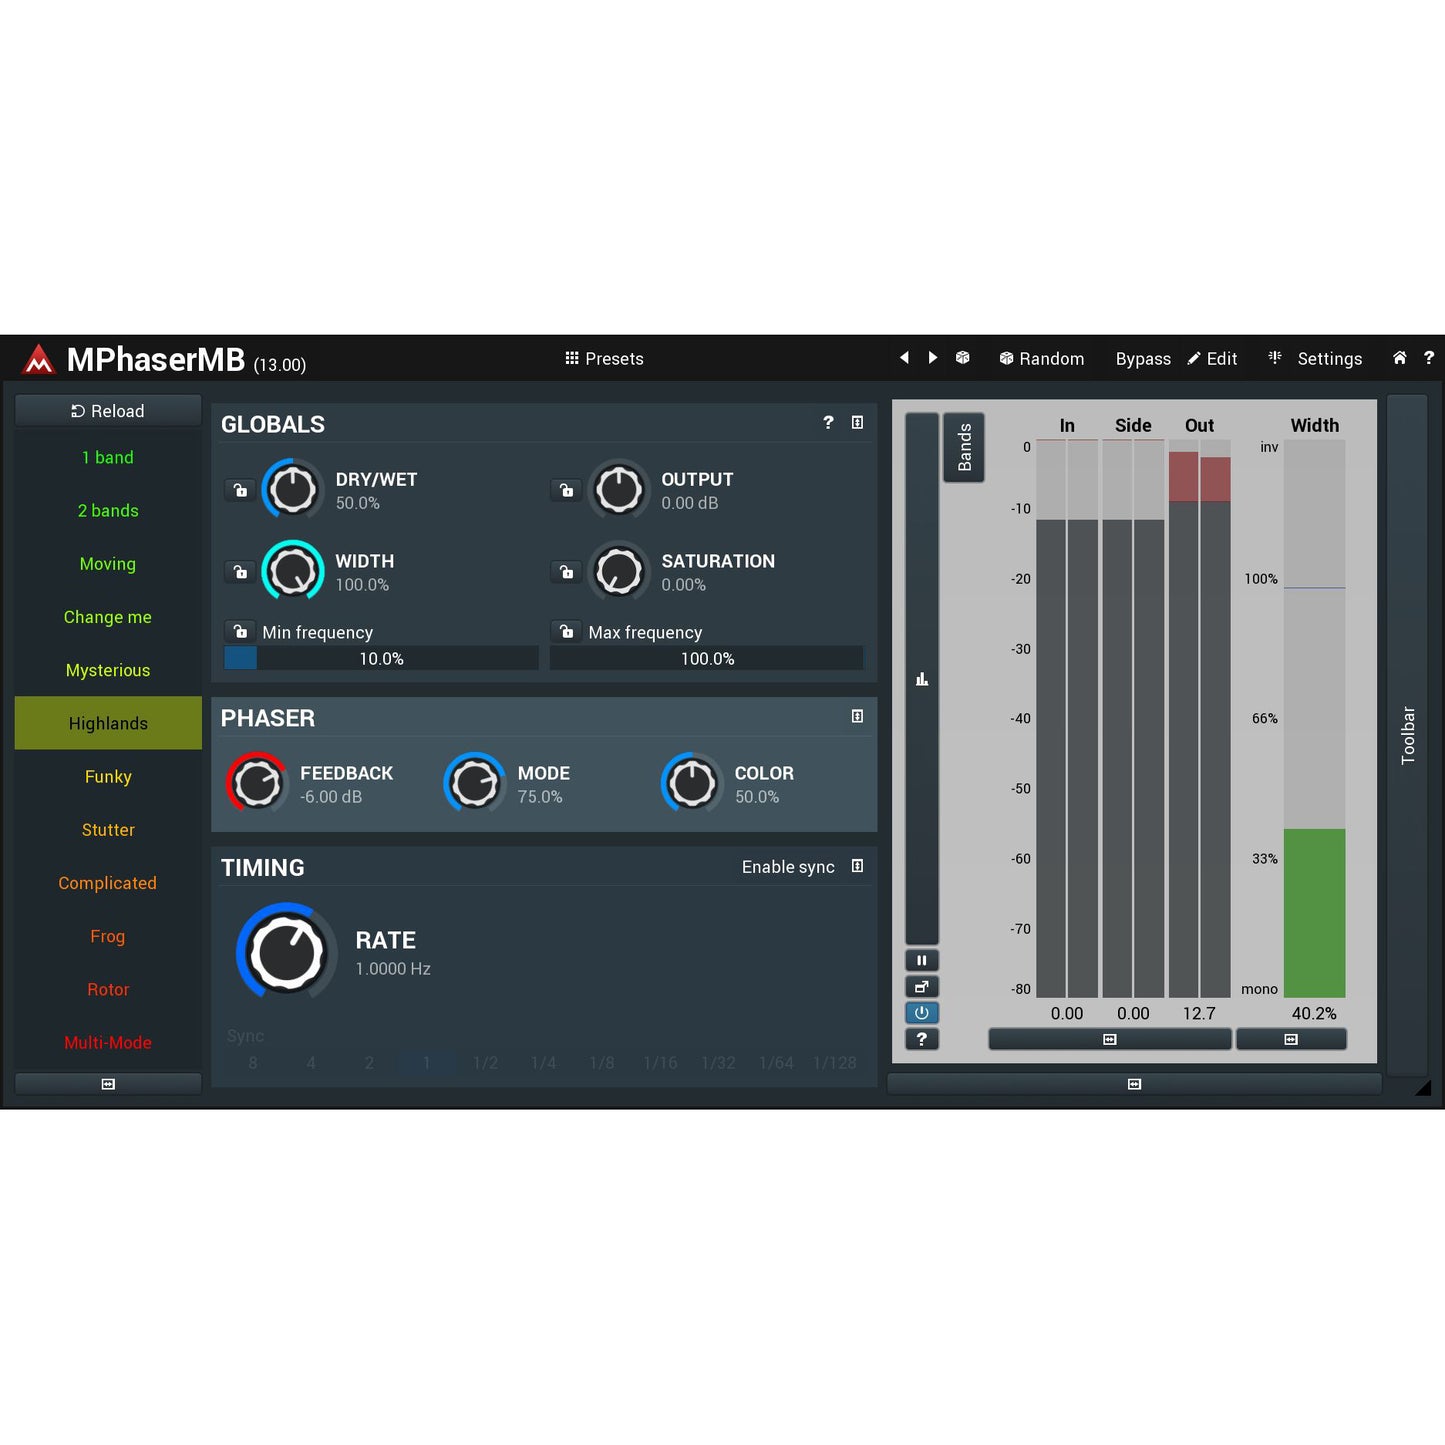1445x1445 pixels.
Task: Click the meter help question mark button
Action: coord(921,1039)
